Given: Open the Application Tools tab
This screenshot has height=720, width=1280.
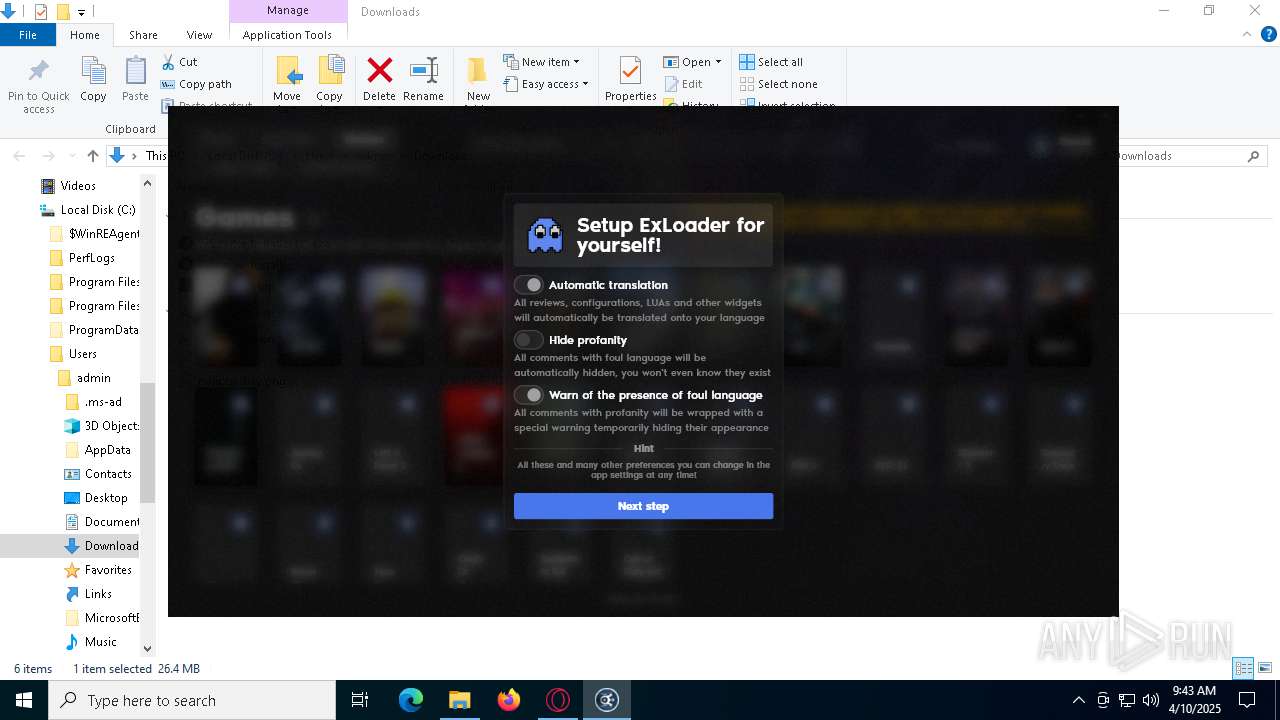Looking at the screenshot, I should [287, 35].
